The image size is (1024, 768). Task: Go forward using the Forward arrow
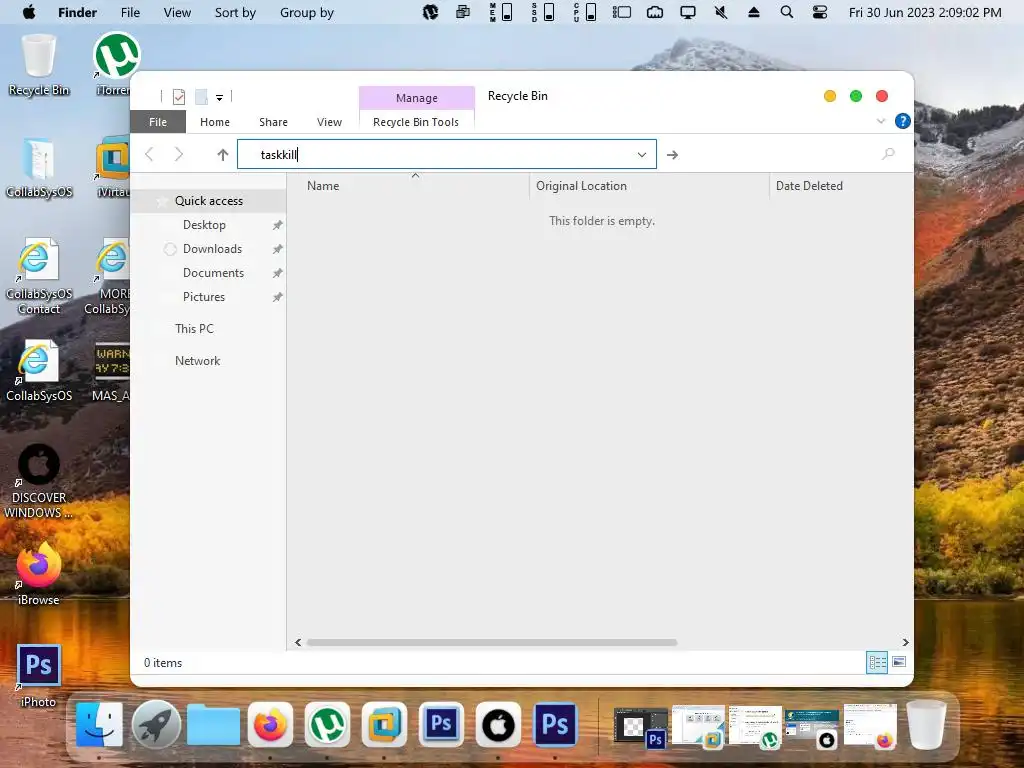(179, 154)
